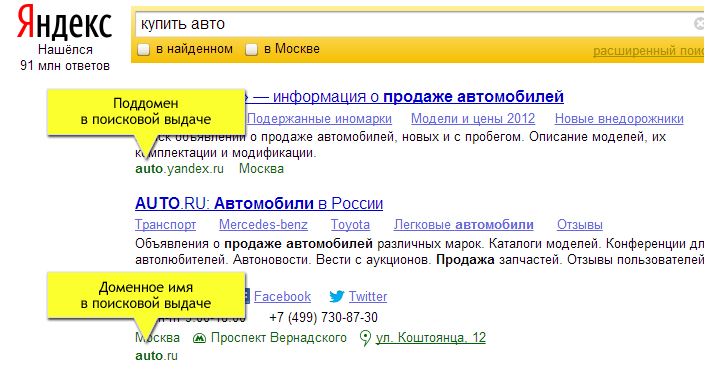Open the Яндекс logo homepage link
Screen dimensions: 704x374
pyautogui.click(x=64, y=23)
